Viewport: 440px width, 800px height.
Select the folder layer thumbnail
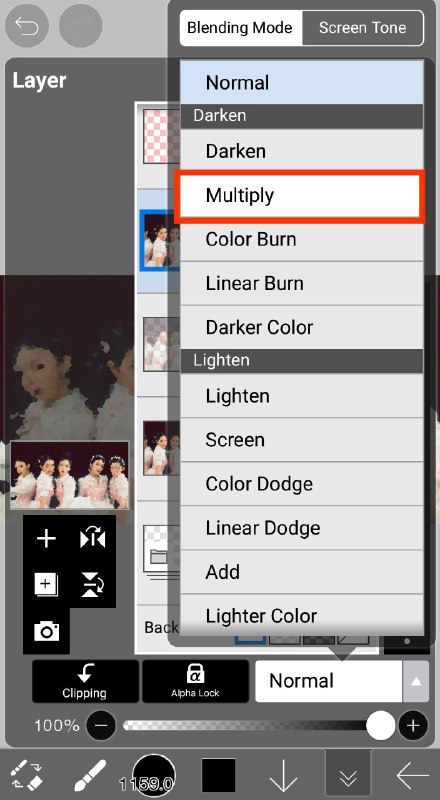pos(162,549)
